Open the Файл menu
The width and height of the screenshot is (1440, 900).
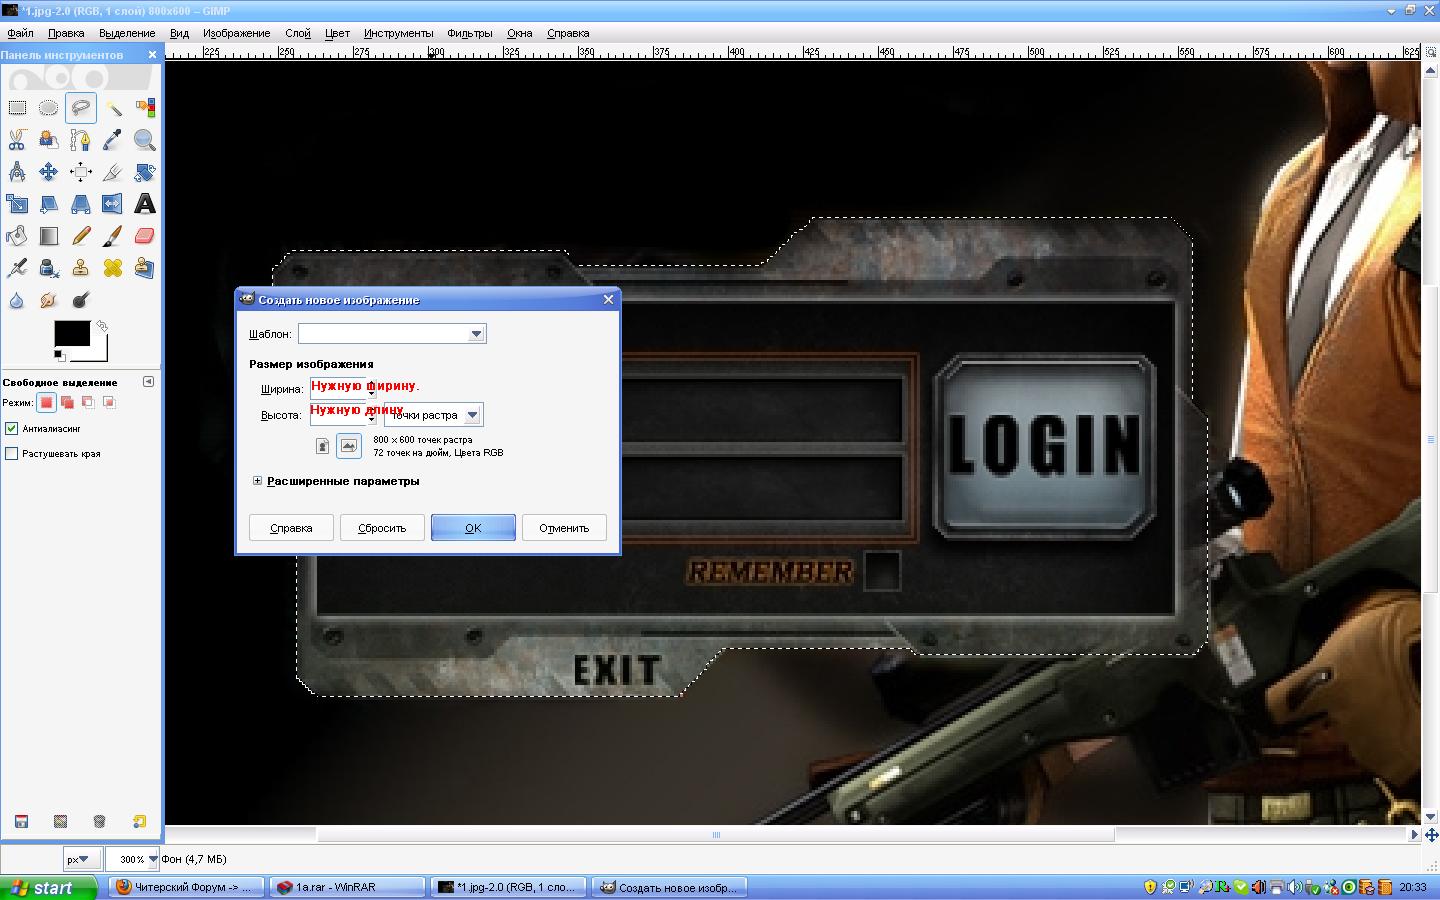pyautogui.click(x=20, y=33)
